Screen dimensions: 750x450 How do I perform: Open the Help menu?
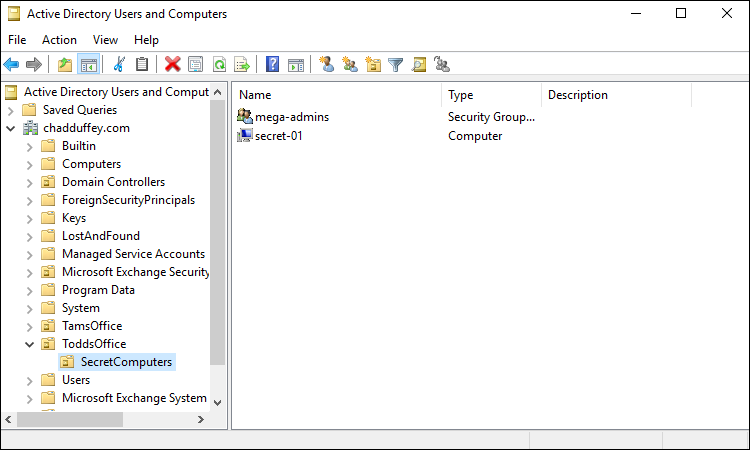(146, 40)
